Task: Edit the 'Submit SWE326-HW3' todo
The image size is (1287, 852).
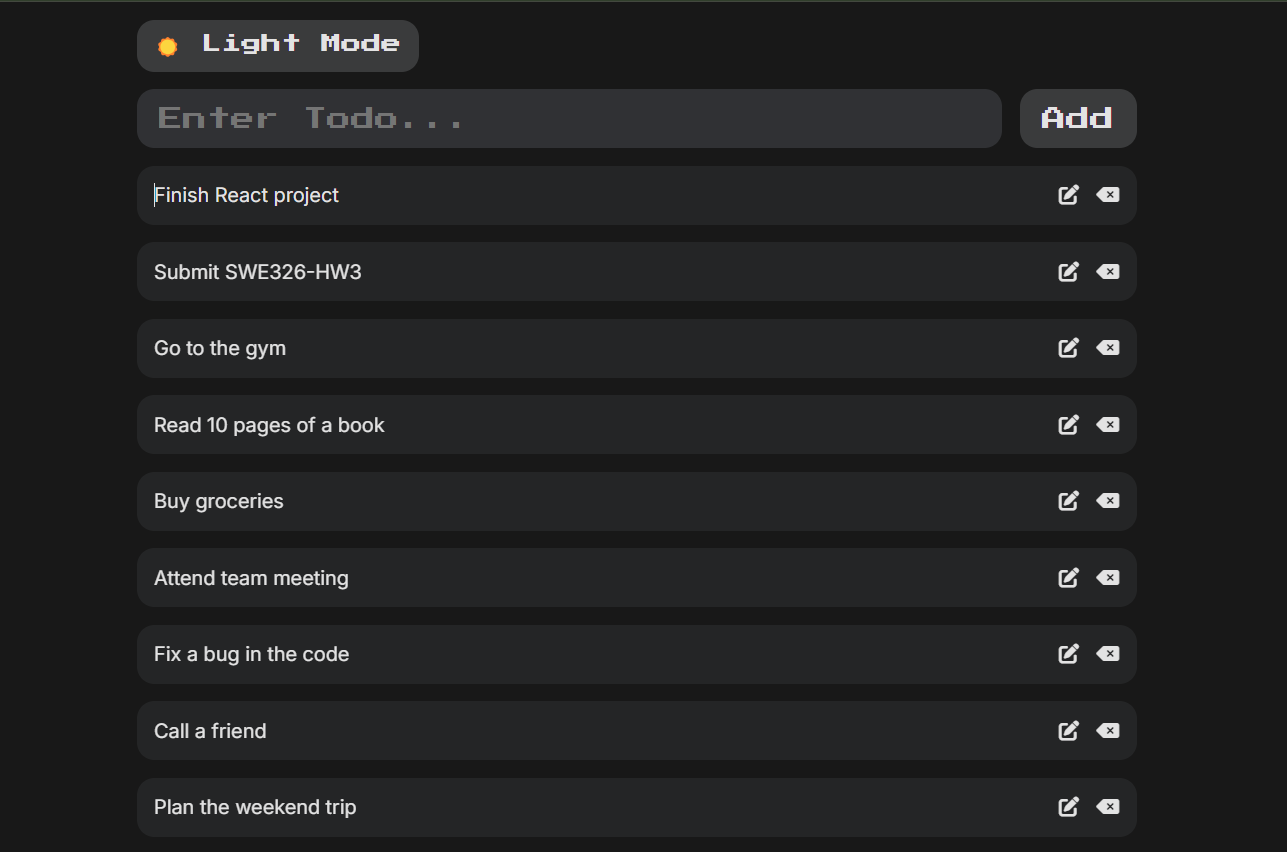Action: tap(1068, 271)
